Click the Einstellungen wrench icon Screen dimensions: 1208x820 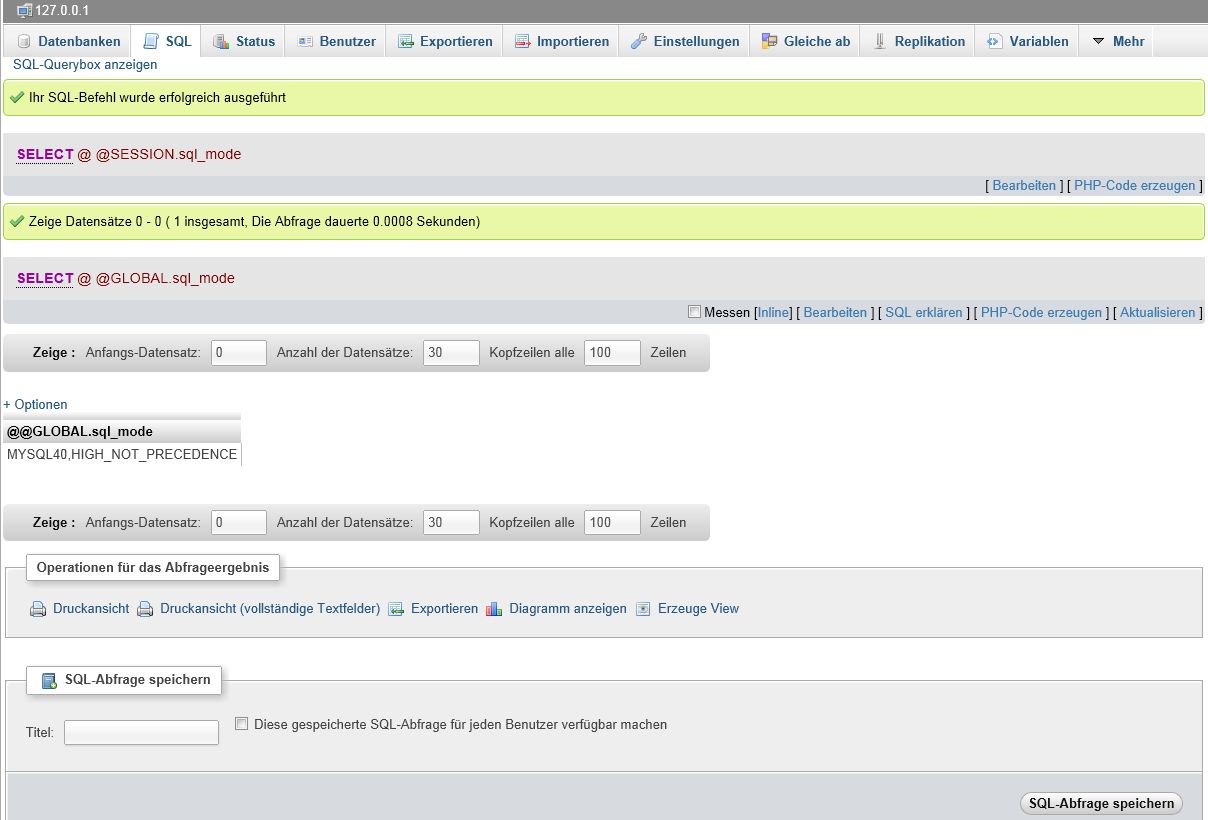coord(638,42)
